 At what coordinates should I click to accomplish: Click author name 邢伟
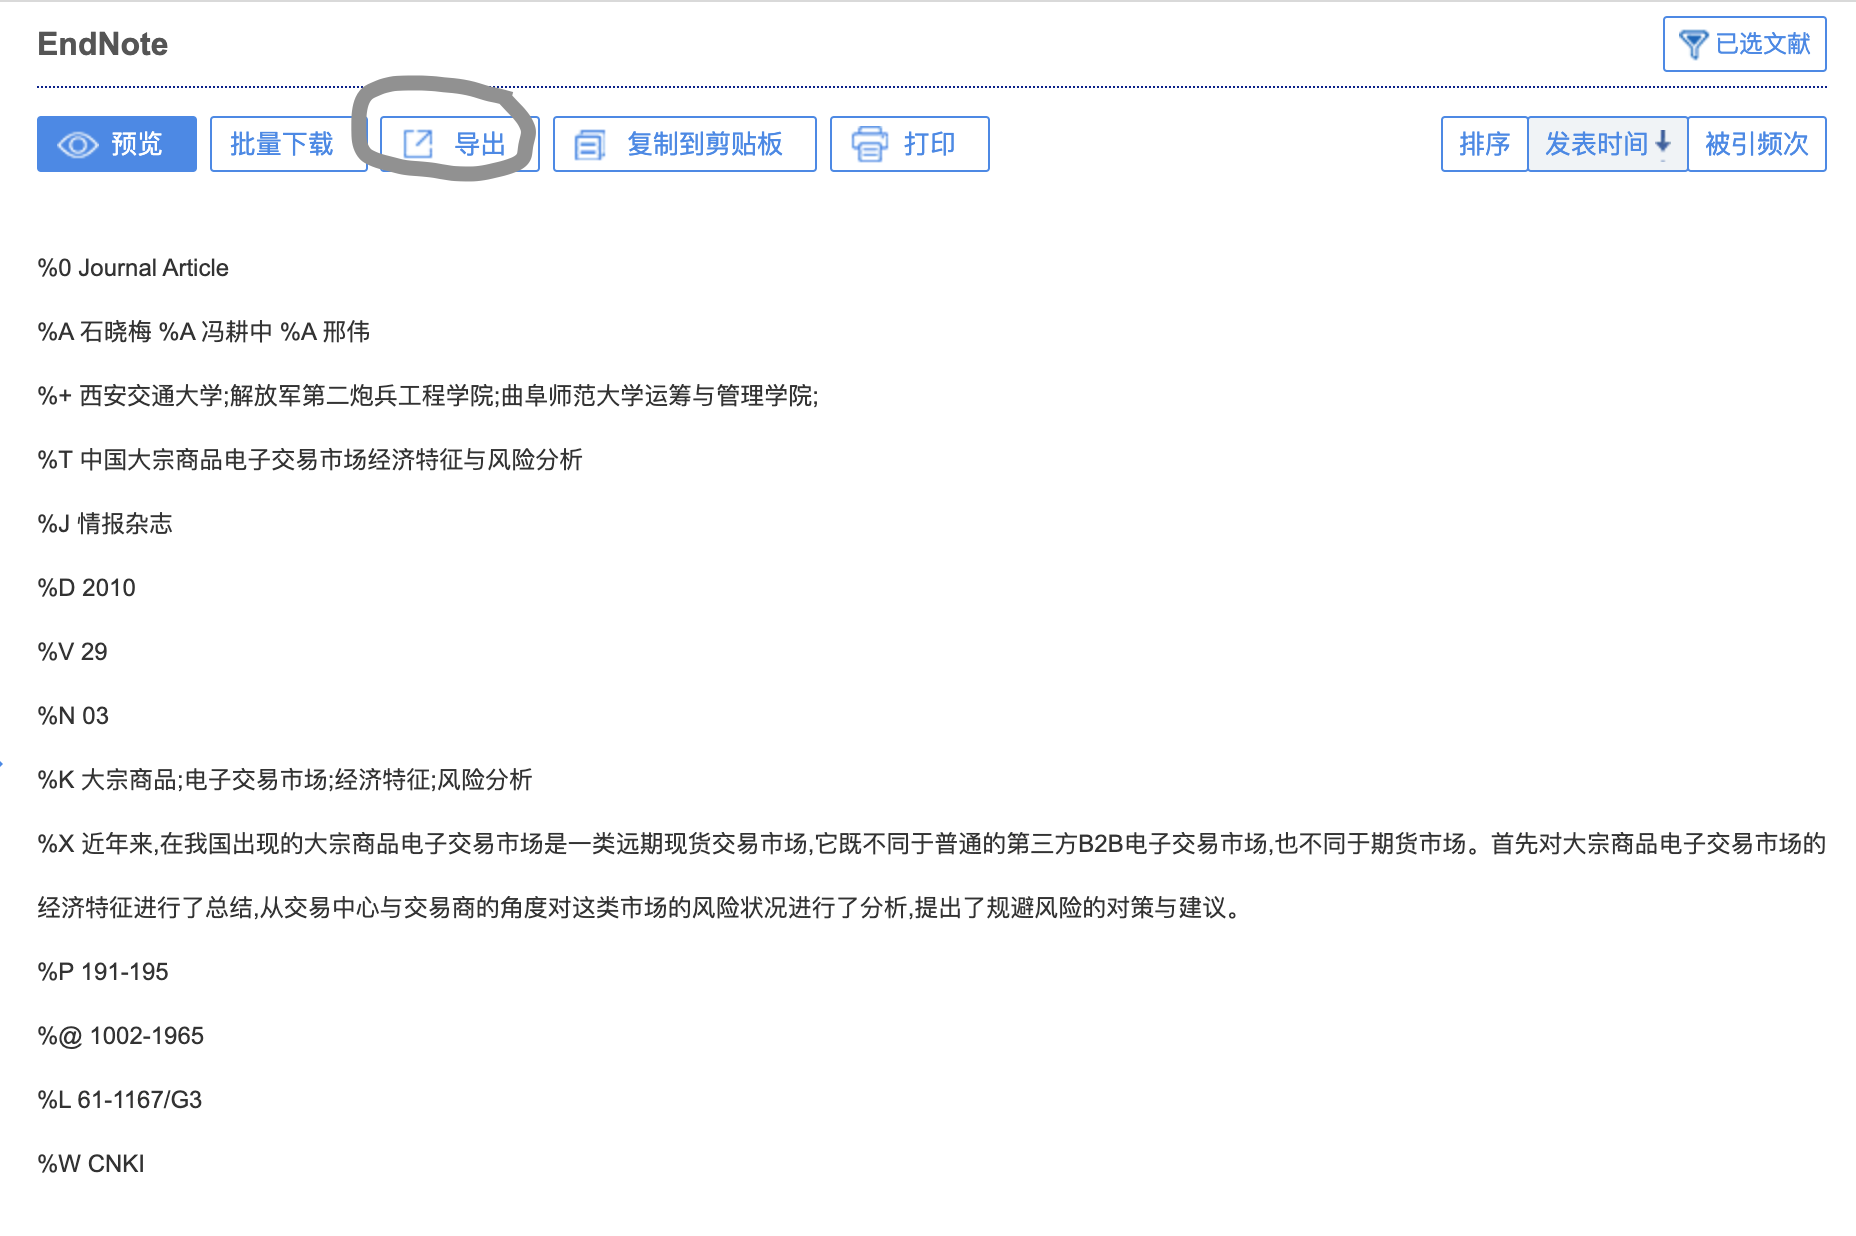point(346,332)
